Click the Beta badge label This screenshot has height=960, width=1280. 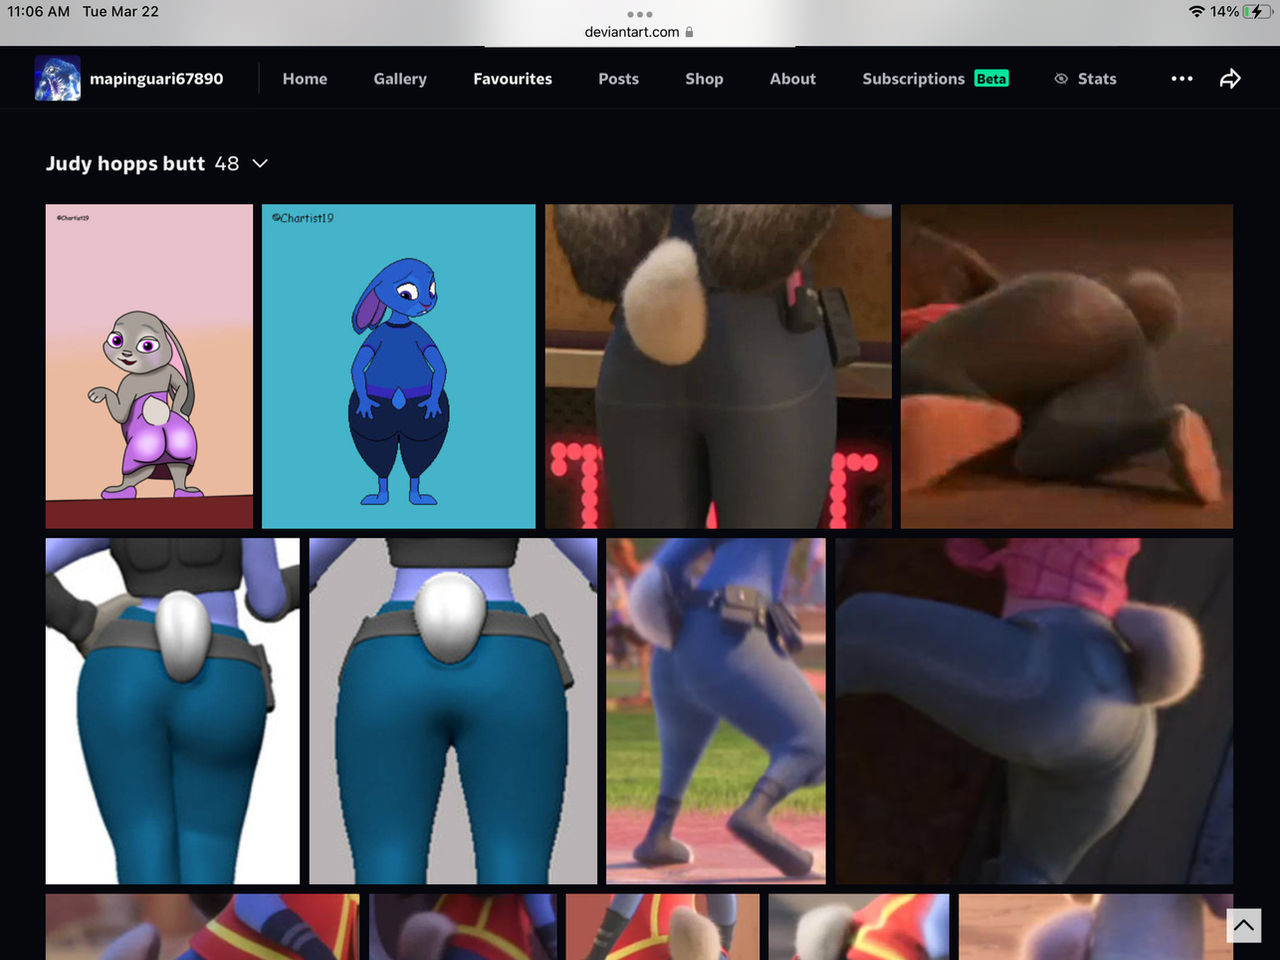pos(991,79)
